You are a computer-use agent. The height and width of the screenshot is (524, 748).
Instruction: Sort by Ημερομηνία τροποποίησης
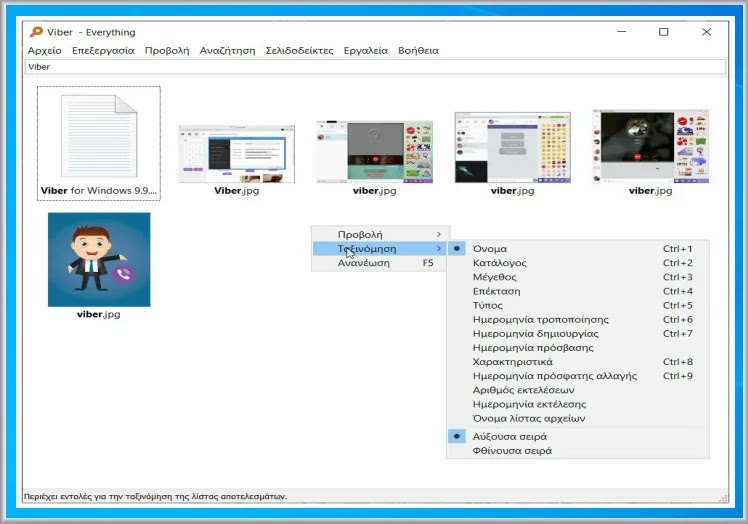pyautogui.click(x=578, y=319)
